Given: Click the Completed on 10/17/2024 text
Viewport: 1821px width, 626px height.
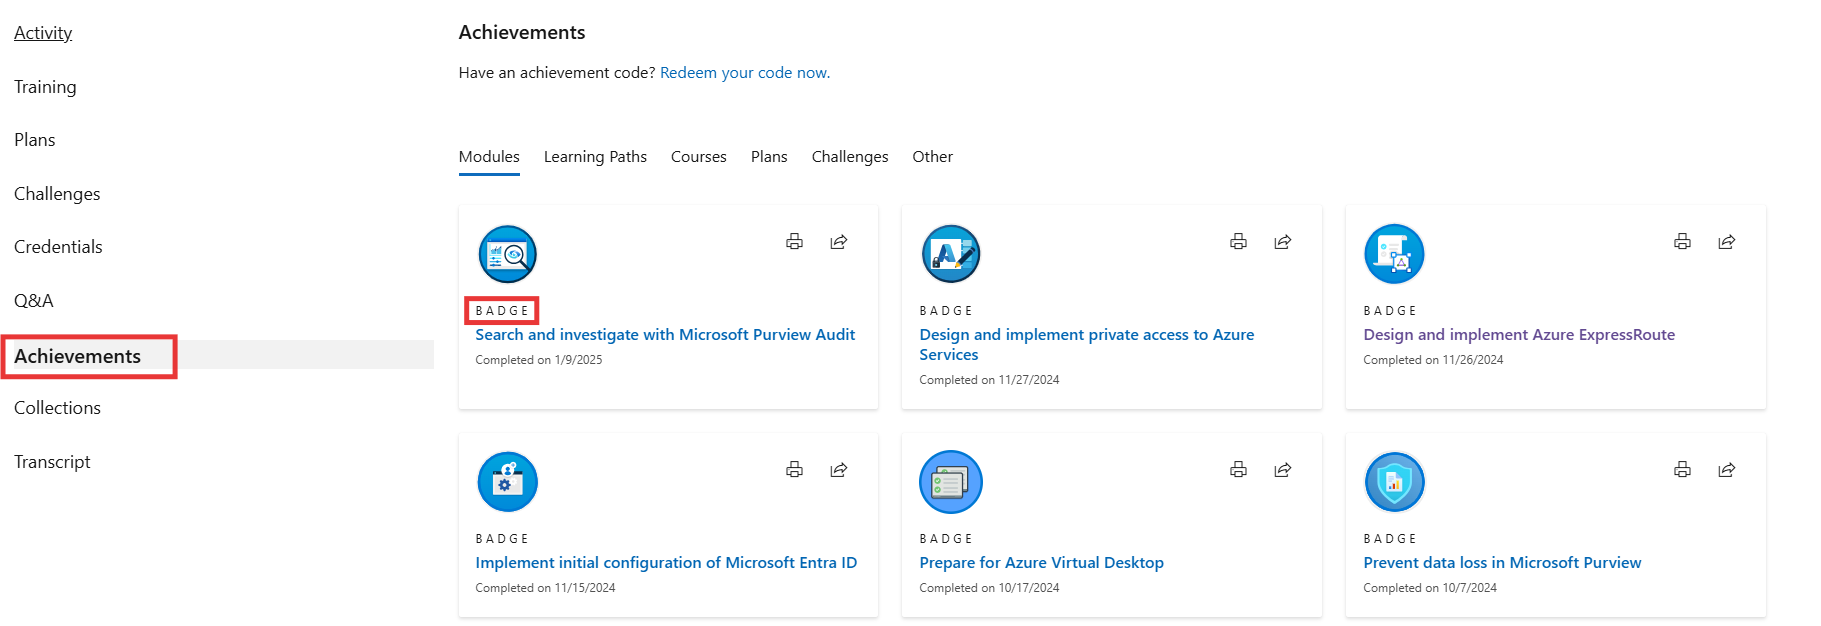Looking at the screenshot, I should [x=989, y=588].
